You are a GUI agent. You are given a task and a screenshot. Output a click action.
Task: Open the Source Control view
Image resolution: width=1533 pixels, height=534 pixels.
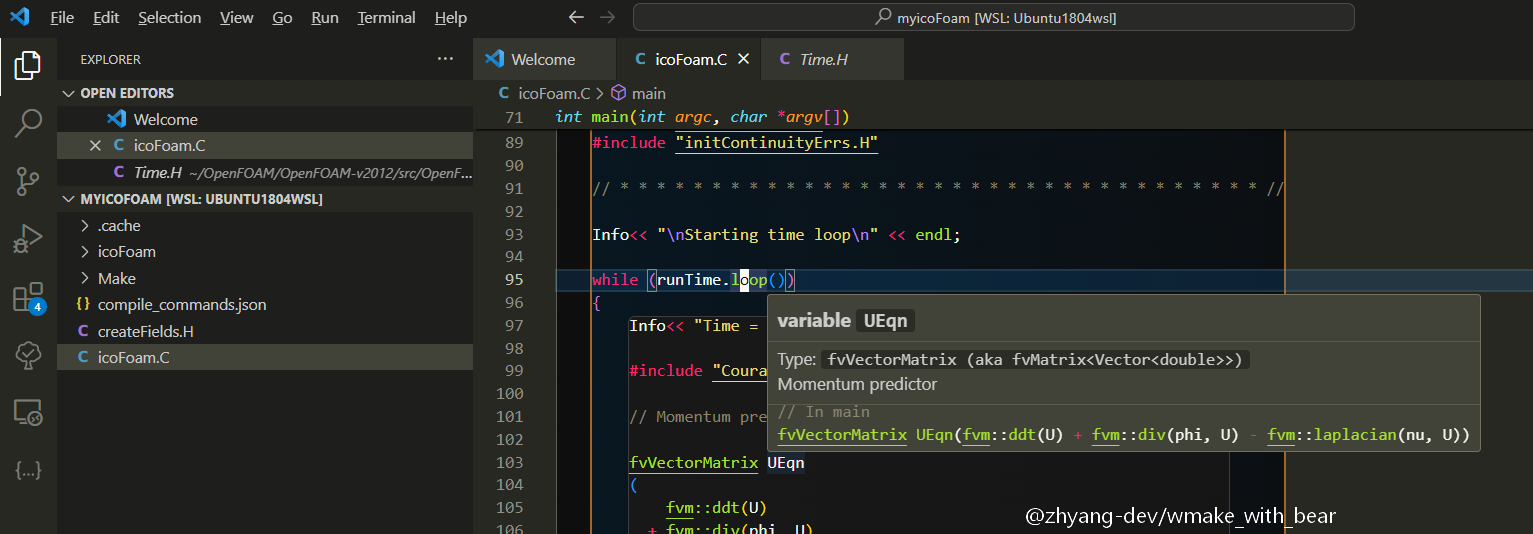pos(28,182)
